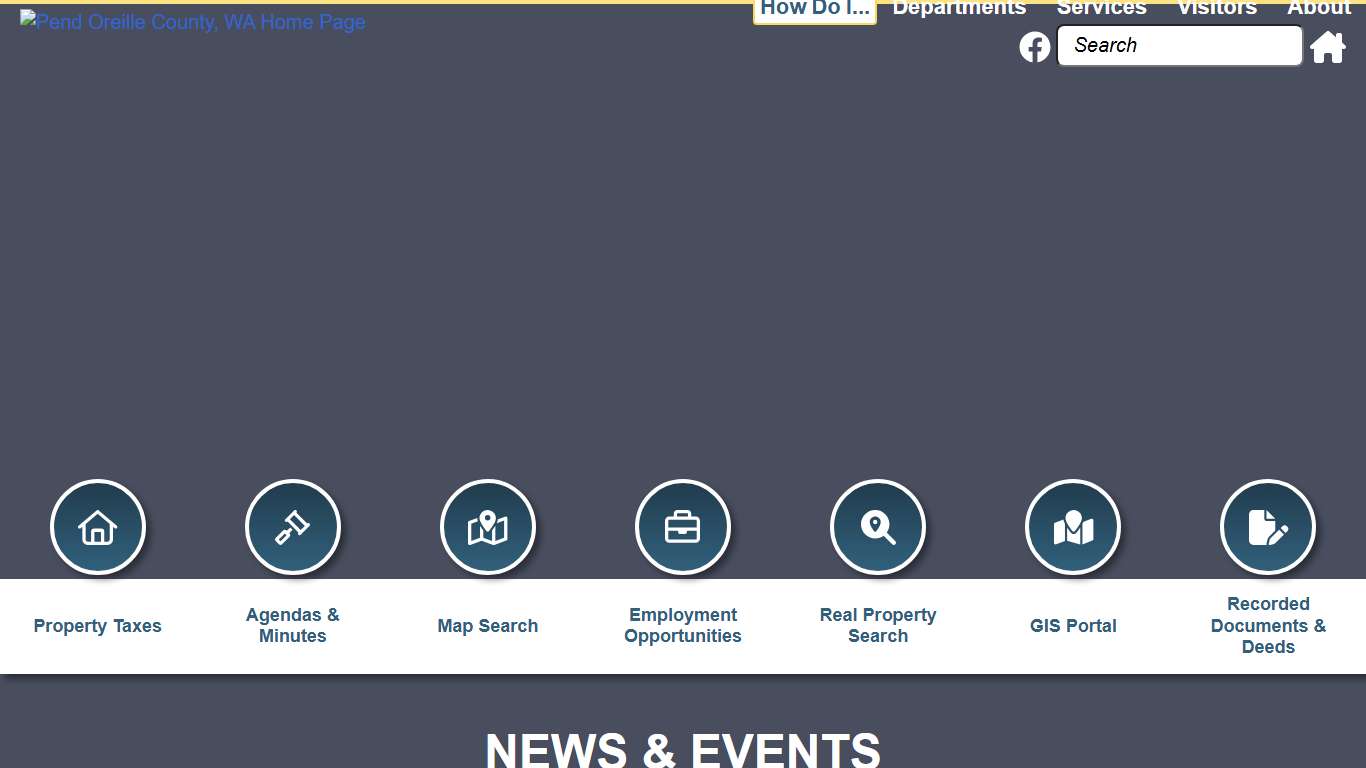The height and width of the screenshot is (768, 1366).
Task: Select the Real Property Search magnifier icon
Action: (877, 527)
